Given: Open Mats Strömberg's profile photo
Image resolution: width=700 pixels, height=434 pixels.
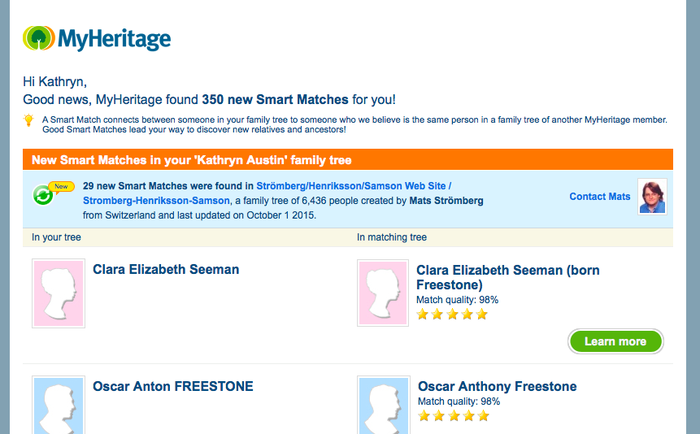Looking at the screenshot, I should (652, 197).
